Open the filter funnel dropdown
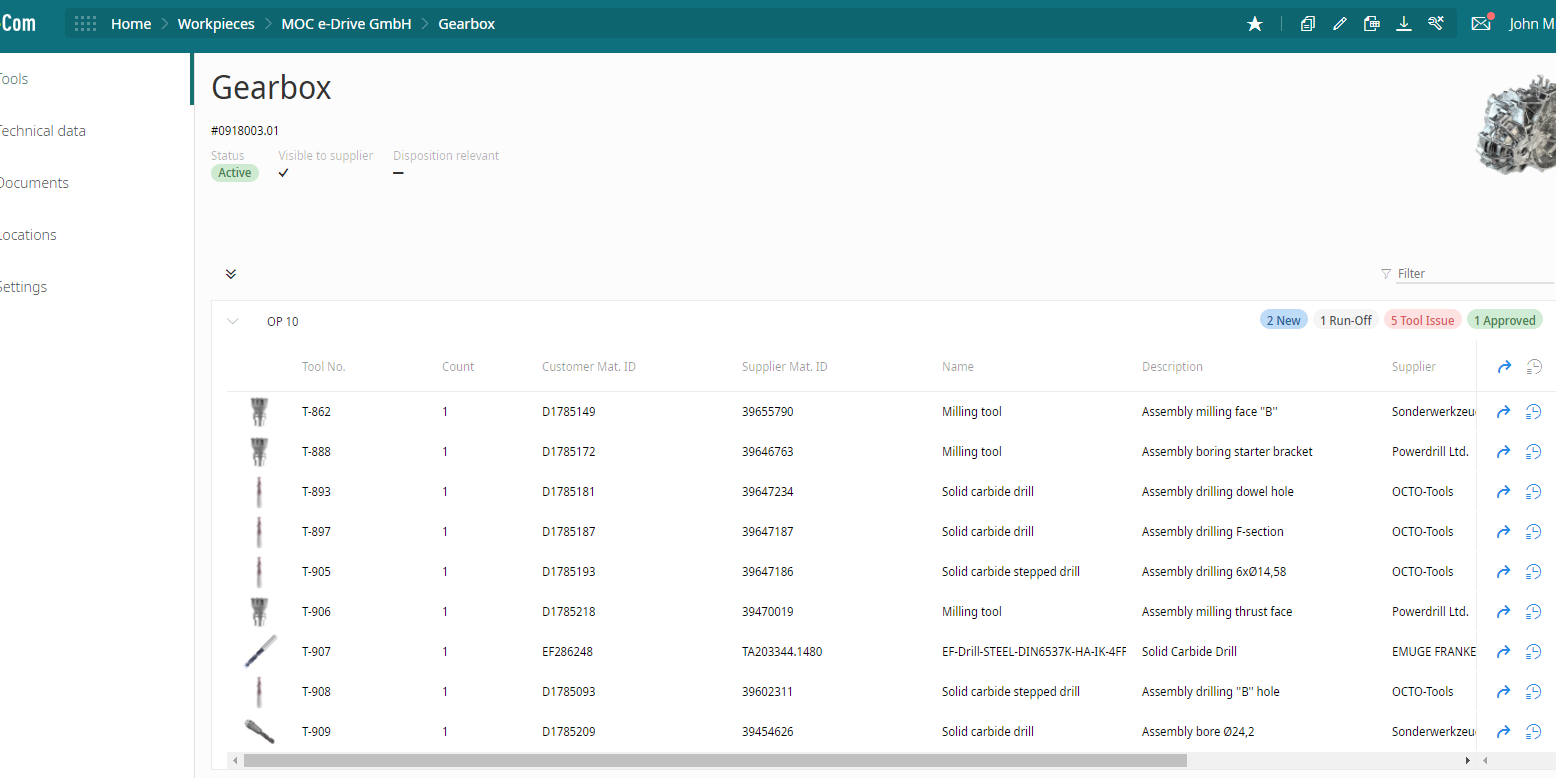1556x778 pixels. click(1386, 273)
